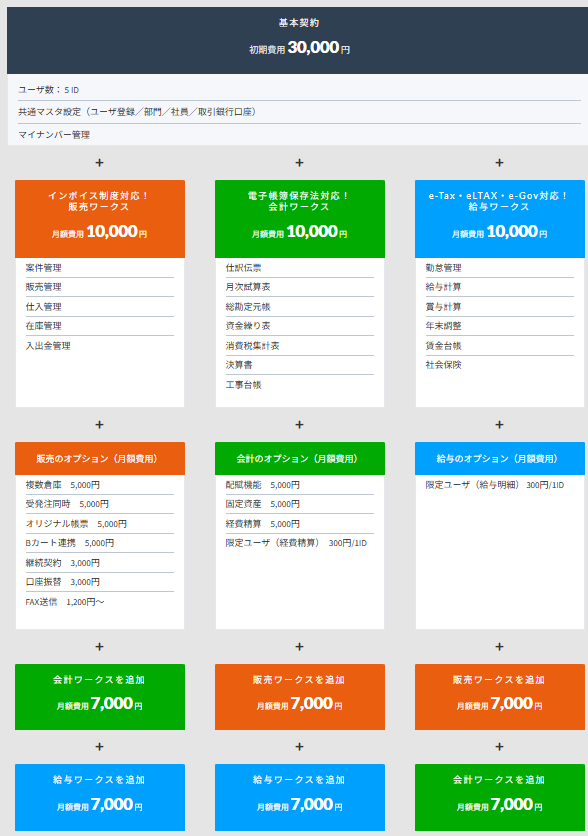This screenshot has width=588, height=836.
Task: Select the 複数倉庫 5,000円 option row
Action: coord(100,485)
